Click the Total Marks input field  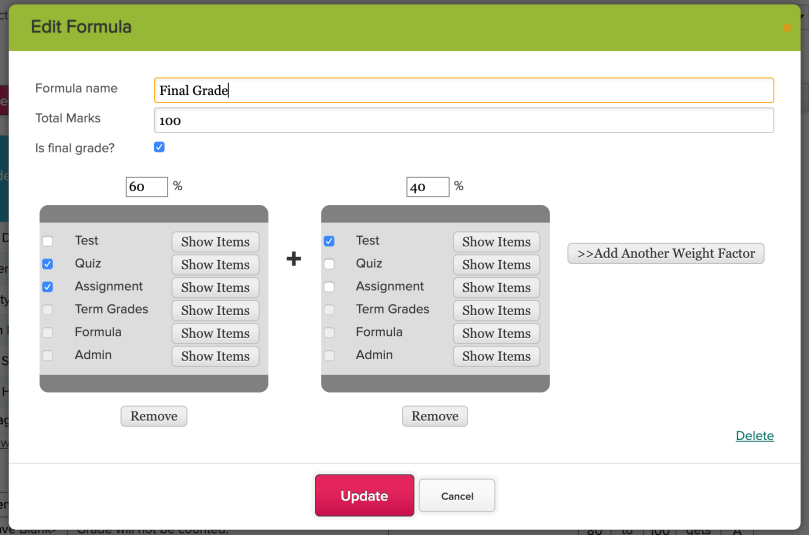pos(463,121)
